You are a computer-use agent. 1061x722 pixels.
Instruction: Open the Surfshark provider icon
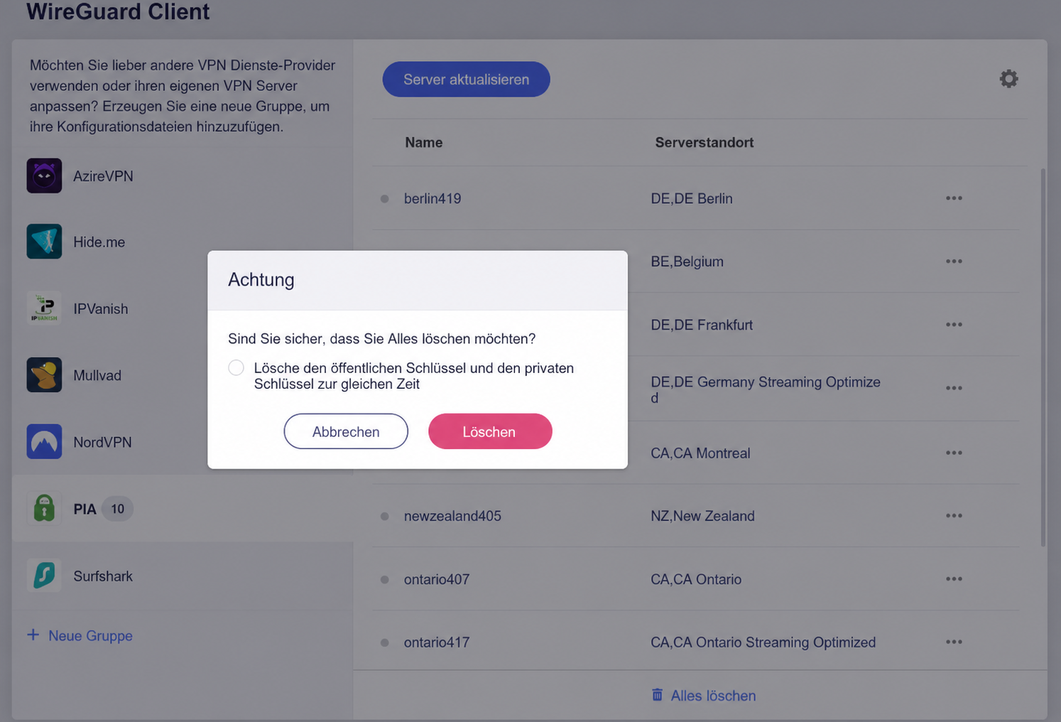pyautogui.click(x=44, y=575)
